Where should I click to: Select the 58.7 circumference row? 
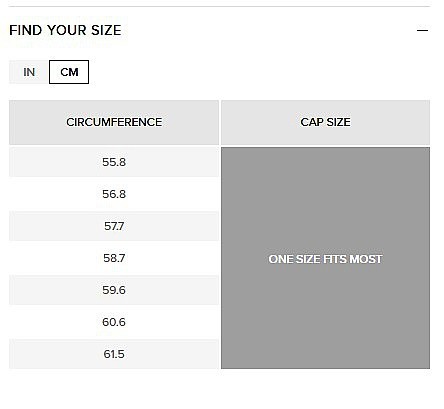click(114, 258)
